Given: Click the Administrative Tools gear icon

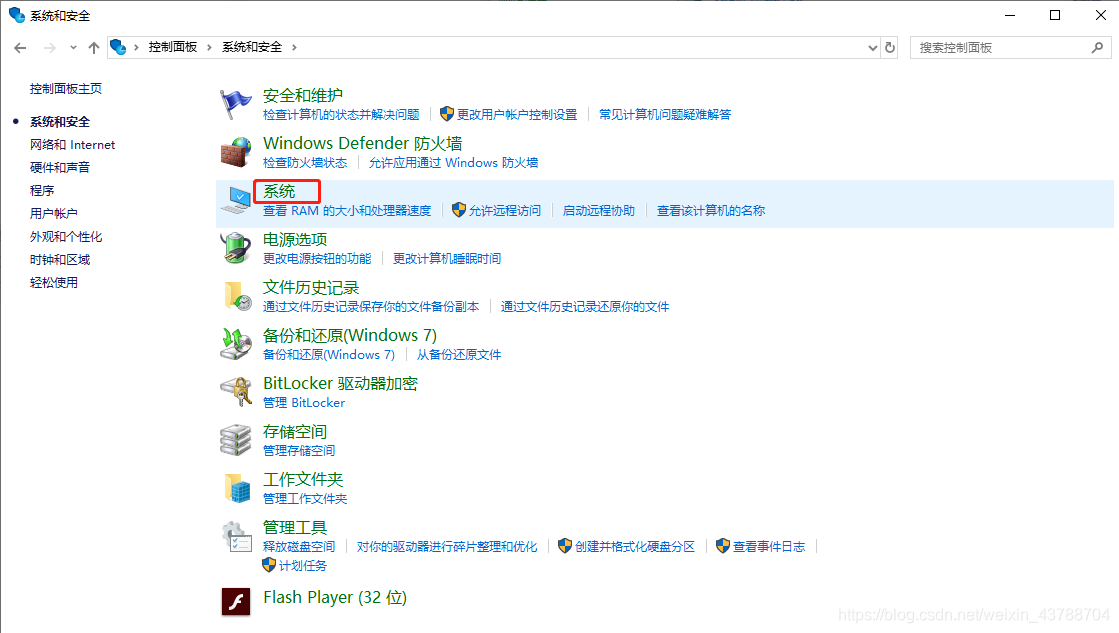Looking at the screenshot, I should coord(236,536).
